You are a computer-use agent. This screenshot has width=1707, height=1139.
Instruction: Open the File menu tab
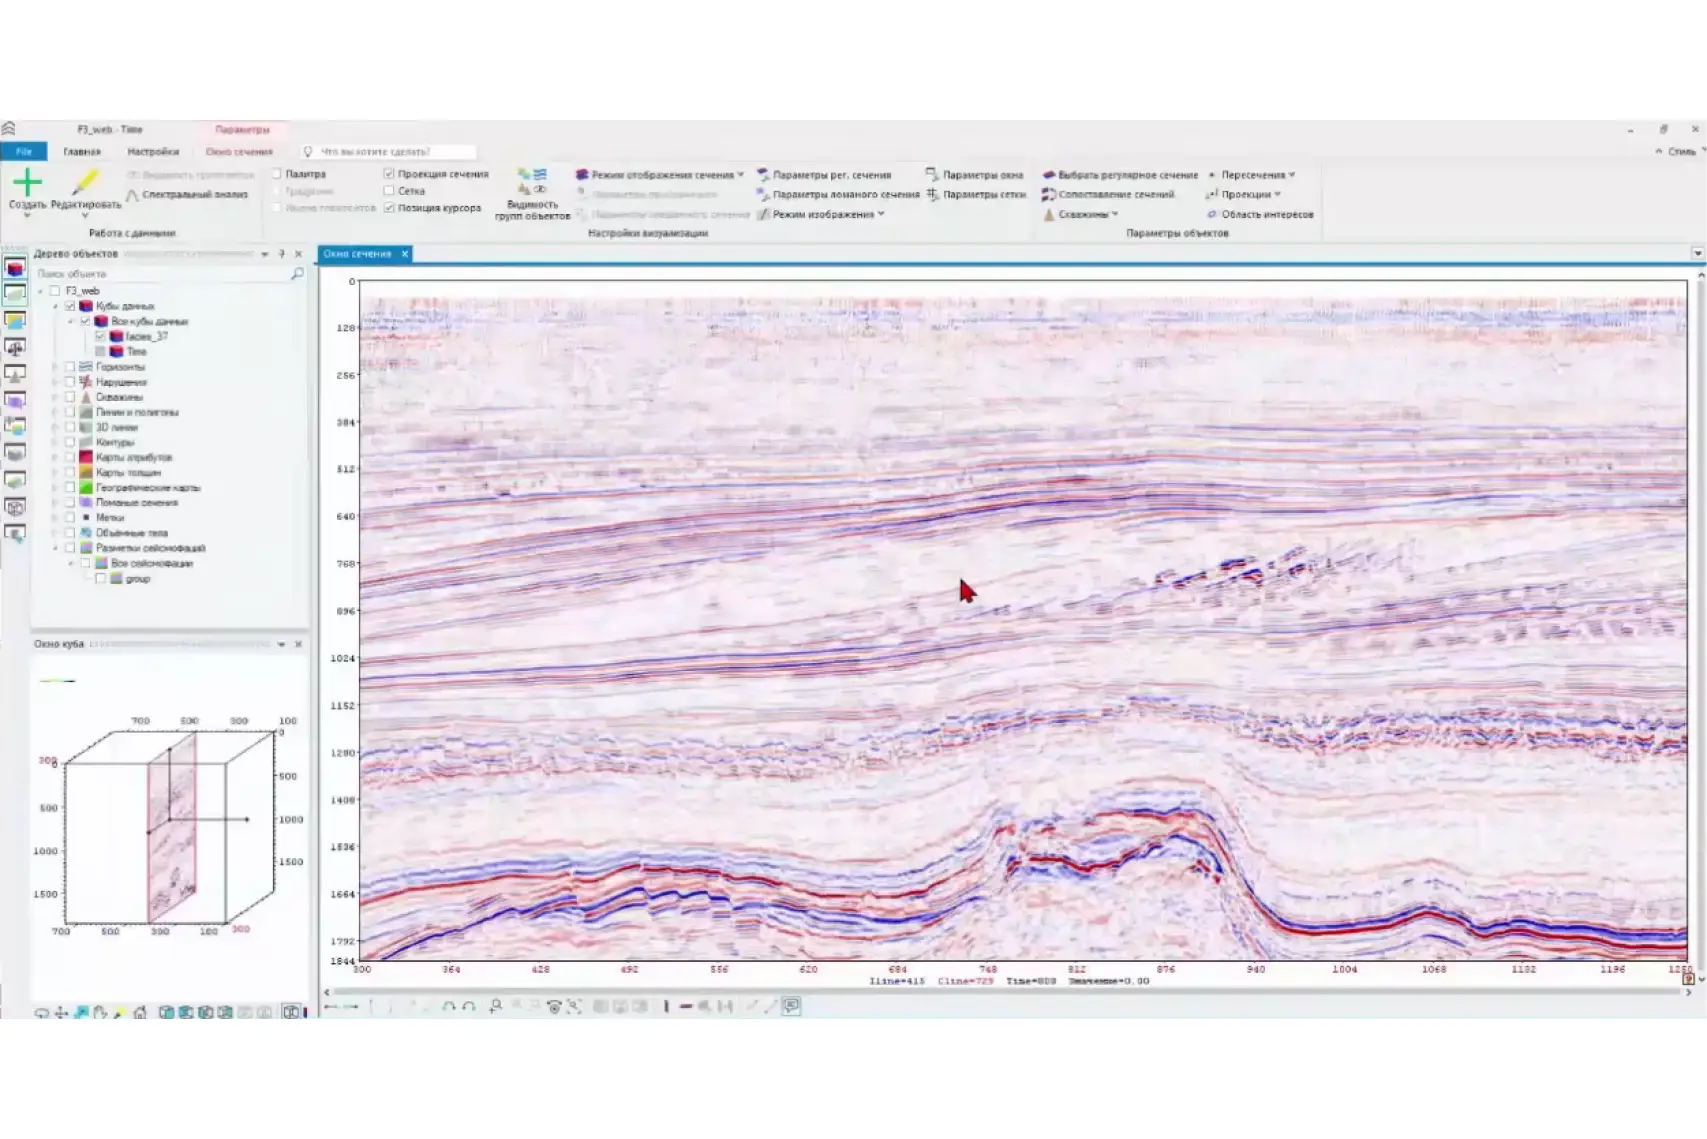pos(24,152)
